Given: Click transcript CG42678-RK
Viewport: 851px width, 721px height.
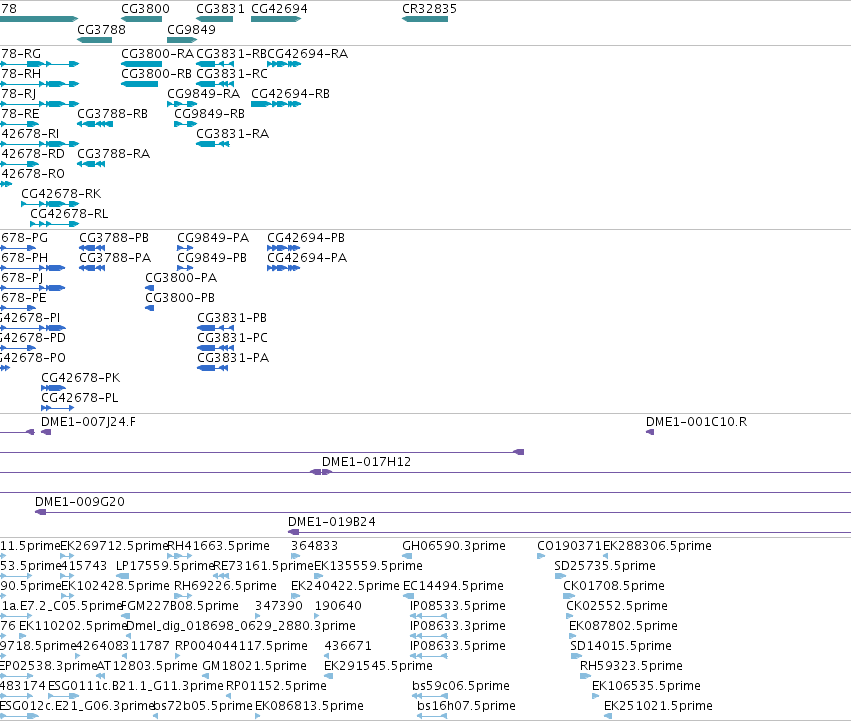Looking at the screenshot, I should tap(50, 204).
